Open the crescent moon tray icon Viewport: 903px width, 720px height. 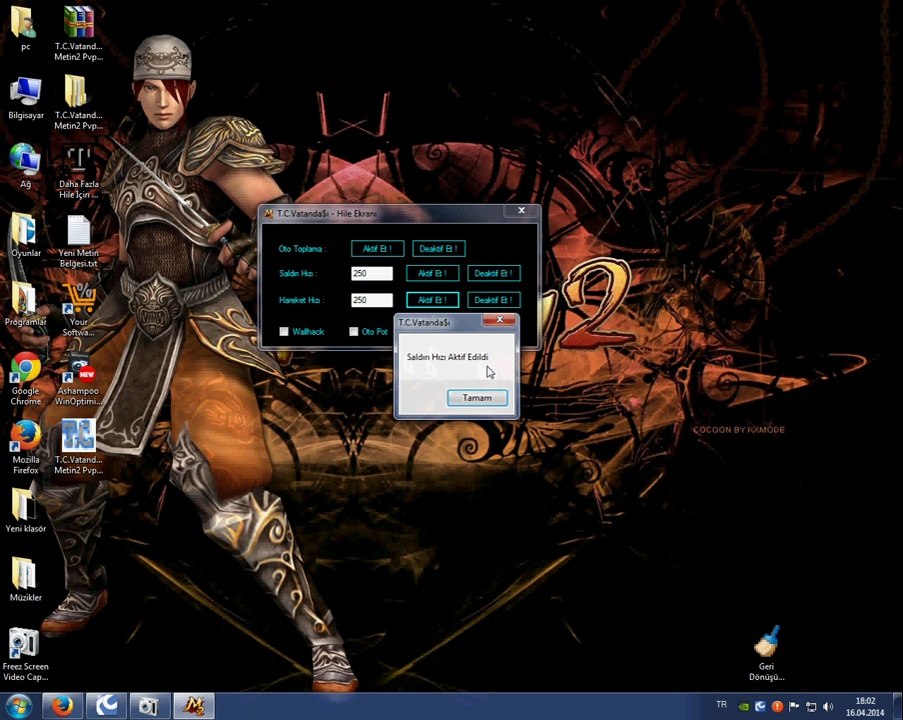760,706
